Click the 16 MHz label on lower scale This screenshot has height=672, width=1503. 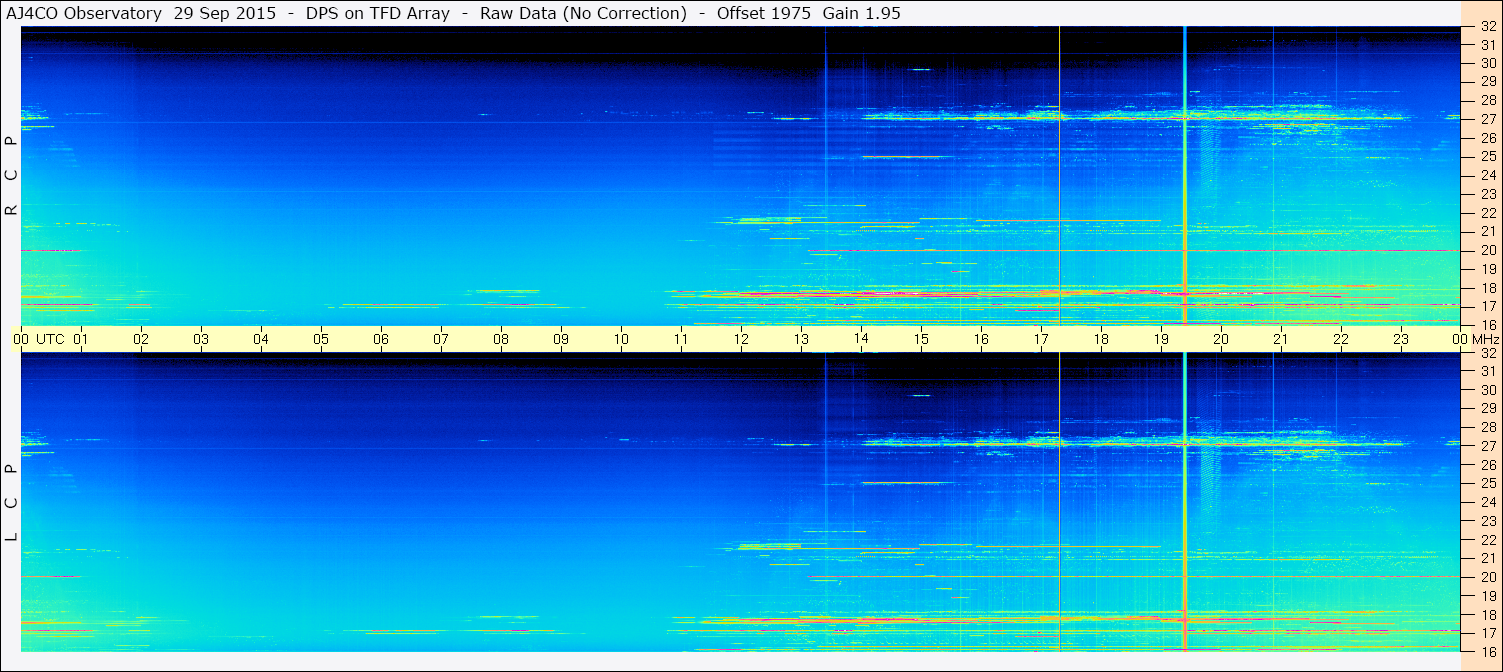coord(1487,651)
